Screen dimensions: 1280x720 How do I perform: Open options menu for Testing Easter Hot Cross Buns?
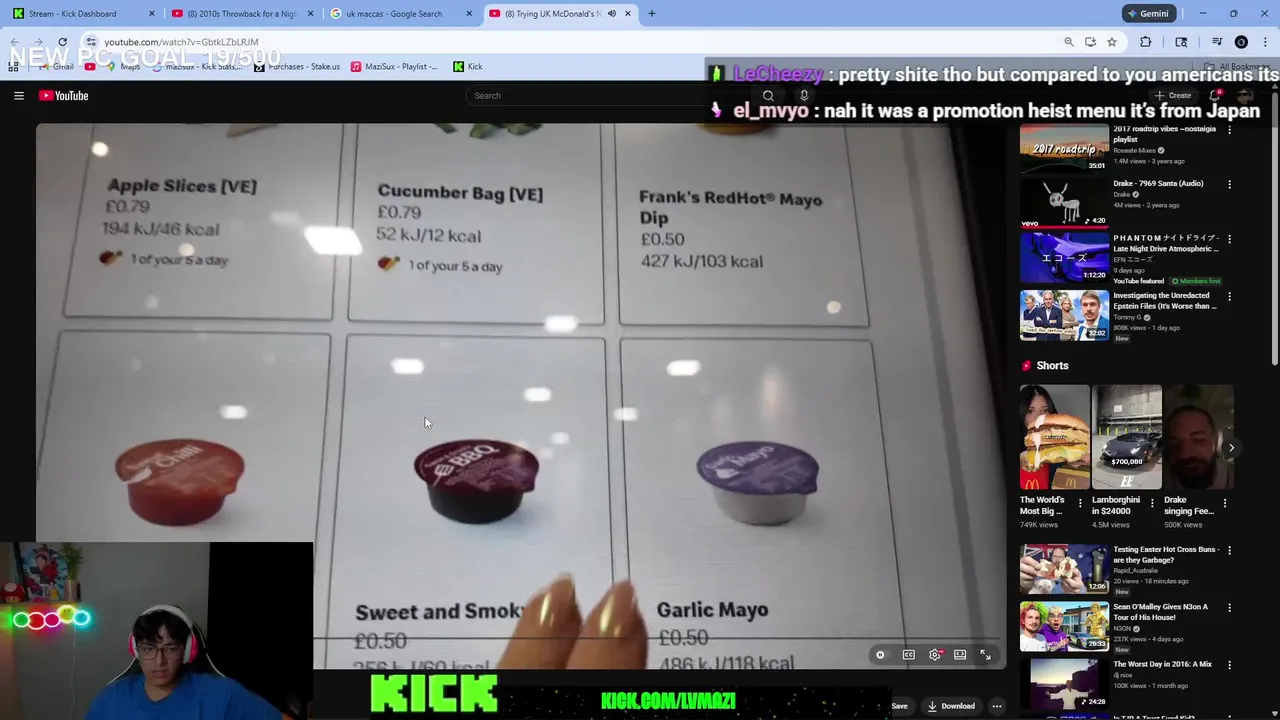[x=1229, y=551]
